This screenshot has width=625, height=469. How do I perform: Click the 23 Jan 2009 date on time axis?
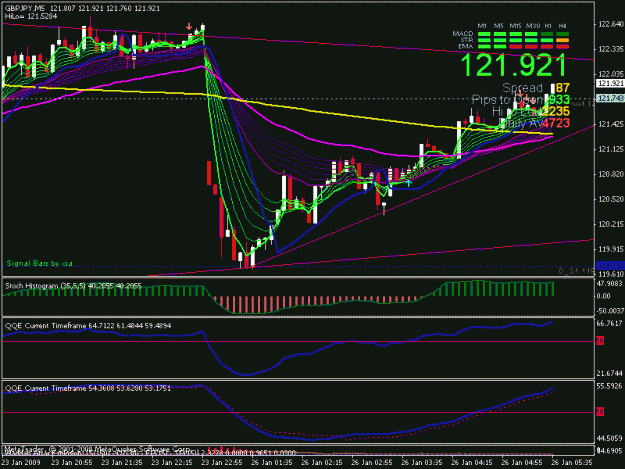(x=21, y=463)
